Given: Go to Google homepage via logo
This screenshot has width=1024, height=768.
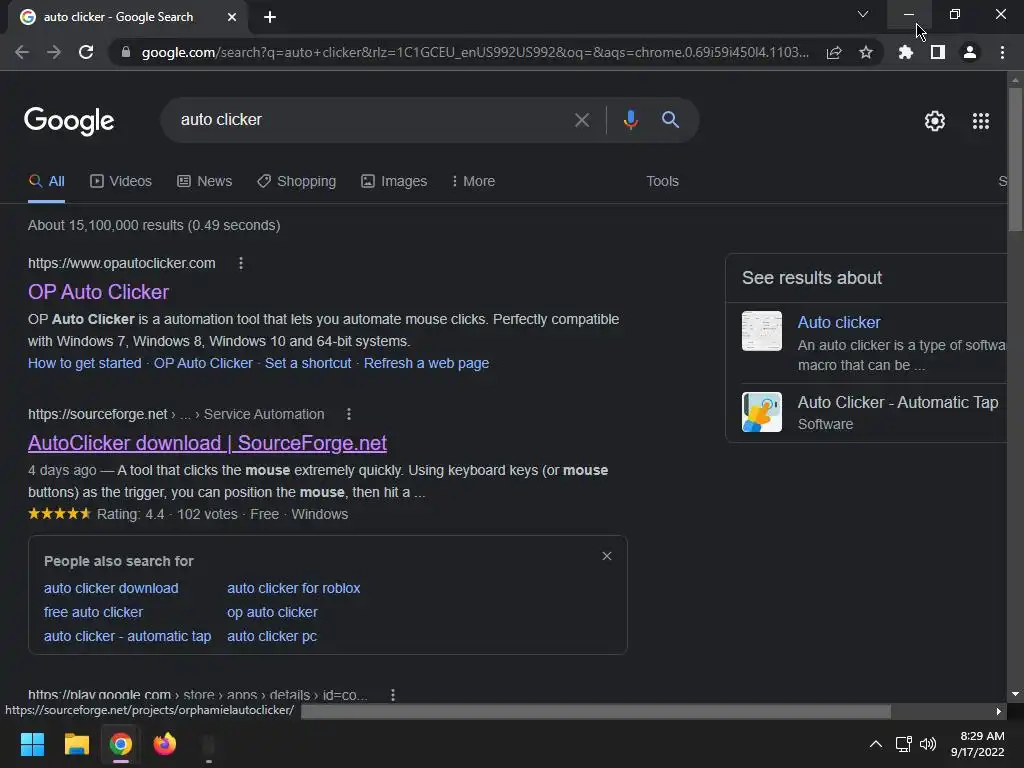Looking at the screenshot, I should [x=69, y=121].
